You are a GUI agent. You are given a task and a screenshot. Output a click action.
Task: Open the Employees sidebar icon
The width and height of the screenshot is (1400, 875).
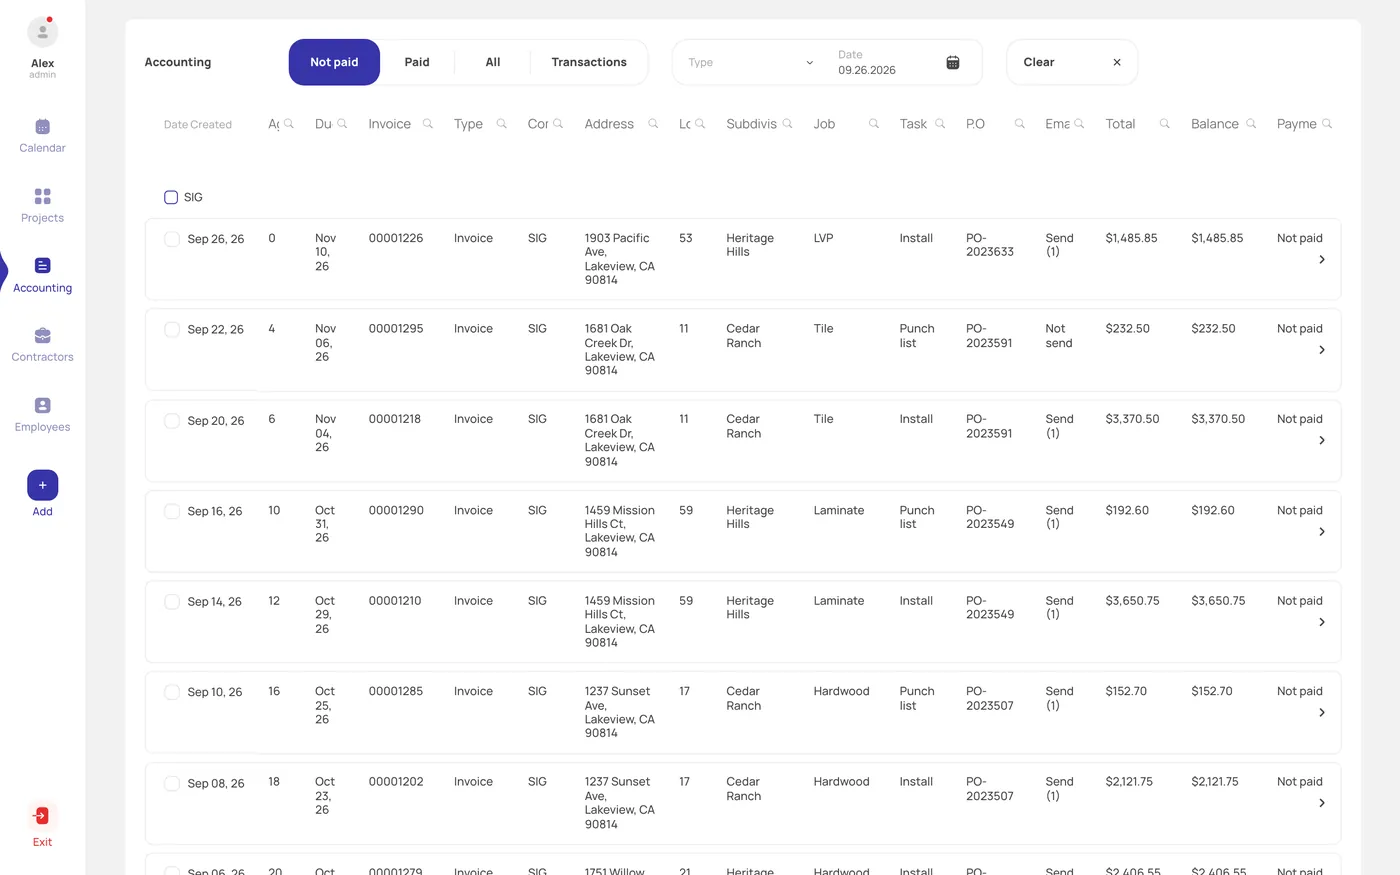point(42,405)
